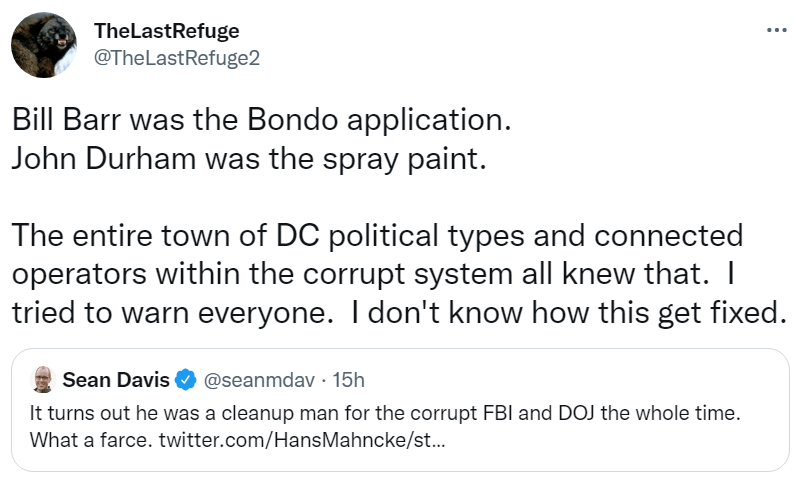Visit the @TheLastRefuge2 handle

(176, 57)
